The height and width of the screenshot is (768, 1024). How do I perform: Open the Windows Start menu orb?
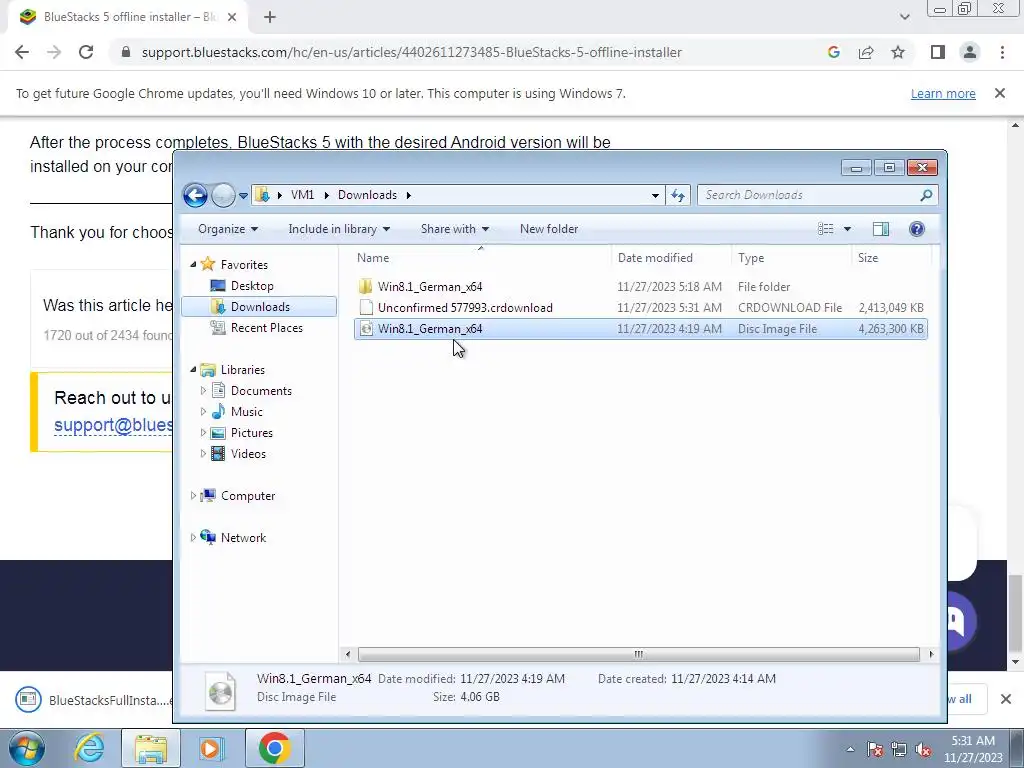click(27, 748)
